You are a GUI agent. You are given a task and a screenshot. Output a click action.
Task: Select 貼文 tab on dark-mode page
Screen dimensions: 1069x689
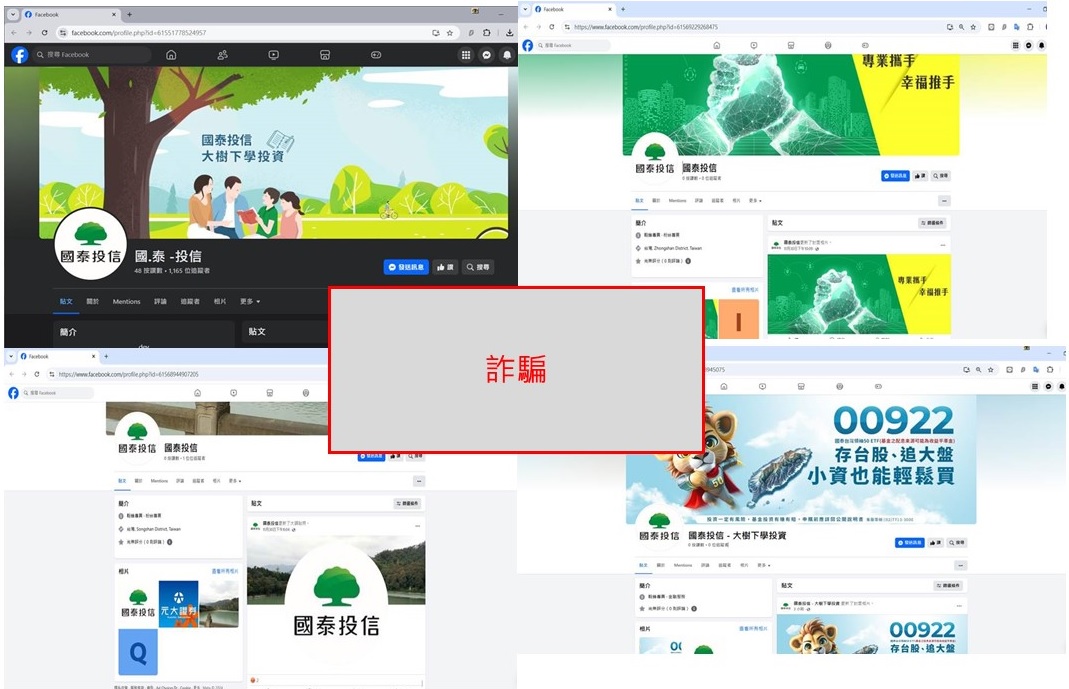(x=66, y=301)
